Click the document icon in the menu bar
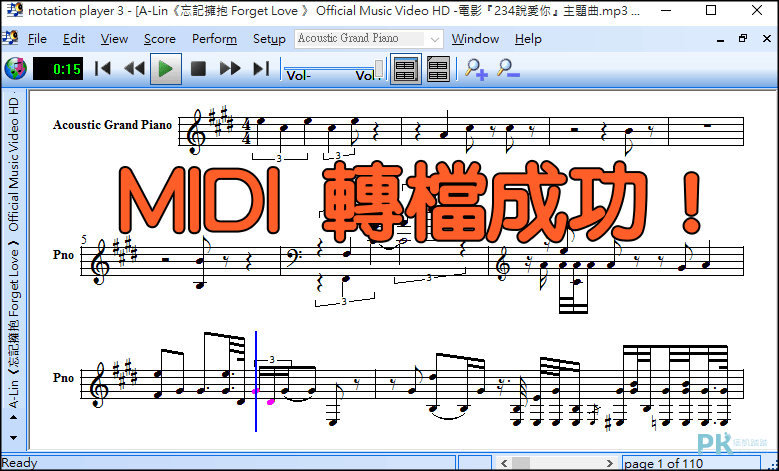Viewport: 779px width, 471px height. click(x=10, y=38)
